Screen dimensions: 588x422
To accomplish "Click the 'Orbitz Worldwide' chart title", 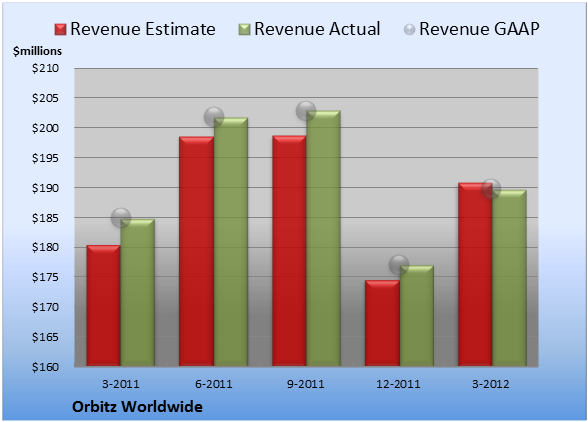I will pyautogui.click(x=137, y=407).
